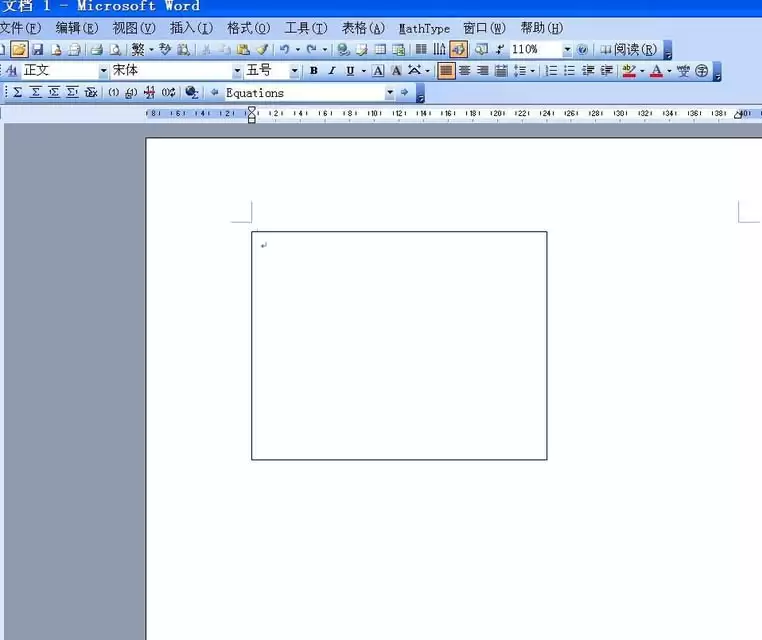This screenshot has width=762, height=640.
Task: Click the 繁 traditional Chinese conversion button
Action: (x=138, y=50)
